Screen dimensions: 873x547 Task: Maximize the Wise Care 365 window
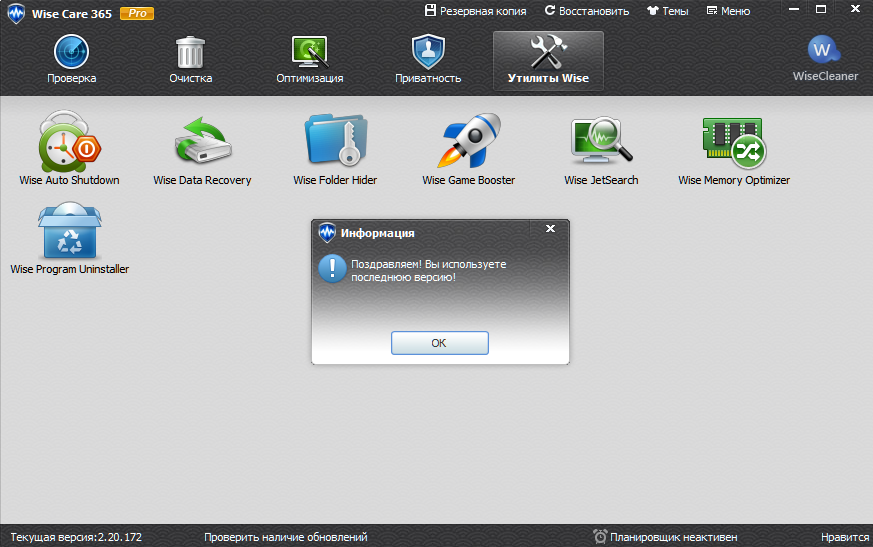point(821,9)
